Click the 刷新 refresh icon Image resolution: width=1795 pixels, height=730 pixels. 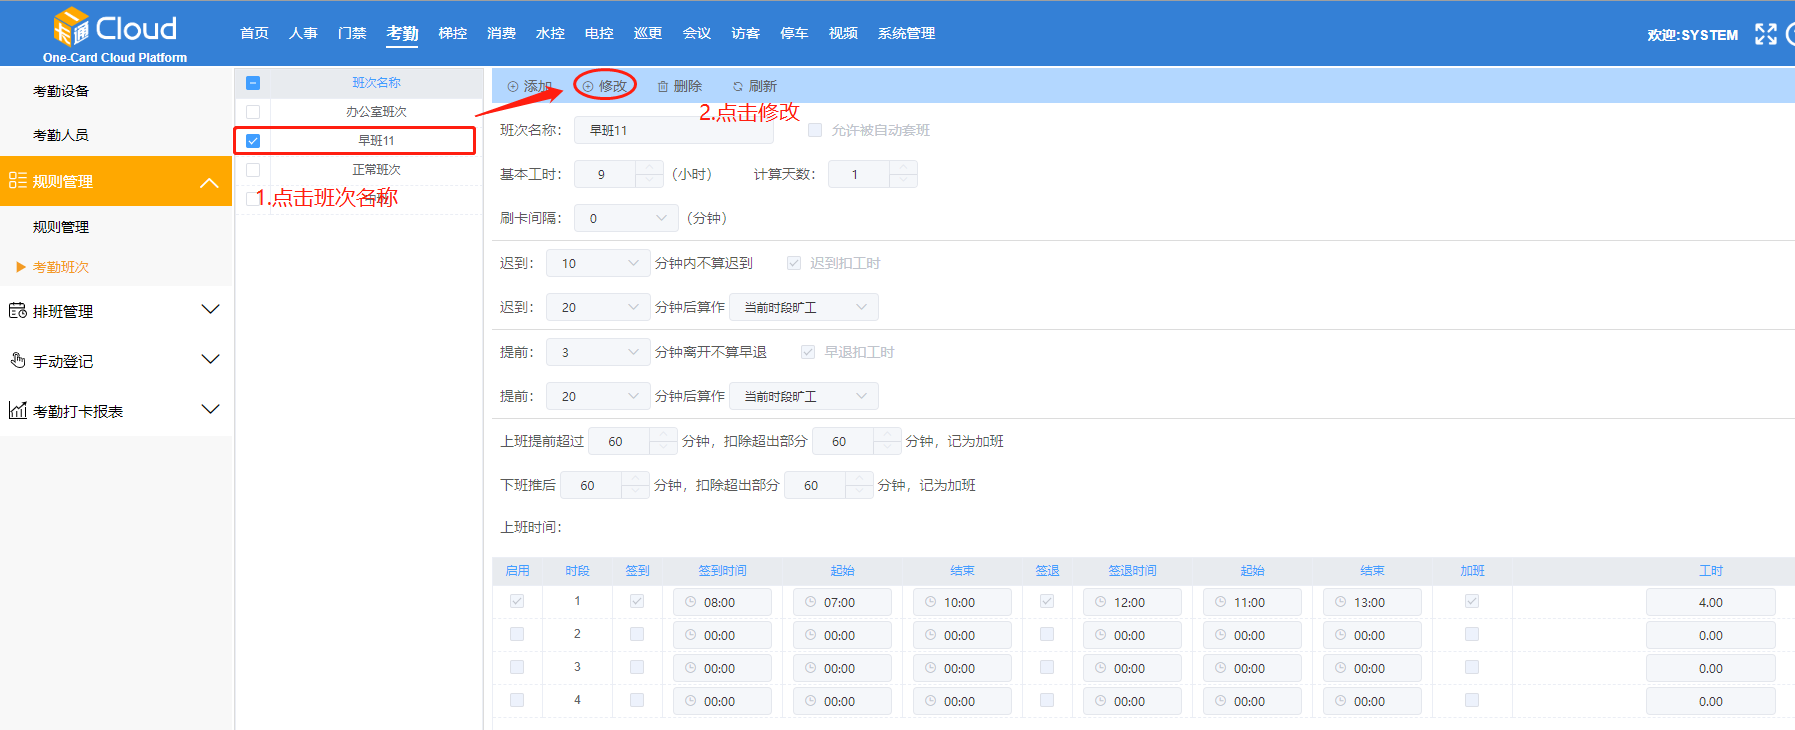[738, 87]
